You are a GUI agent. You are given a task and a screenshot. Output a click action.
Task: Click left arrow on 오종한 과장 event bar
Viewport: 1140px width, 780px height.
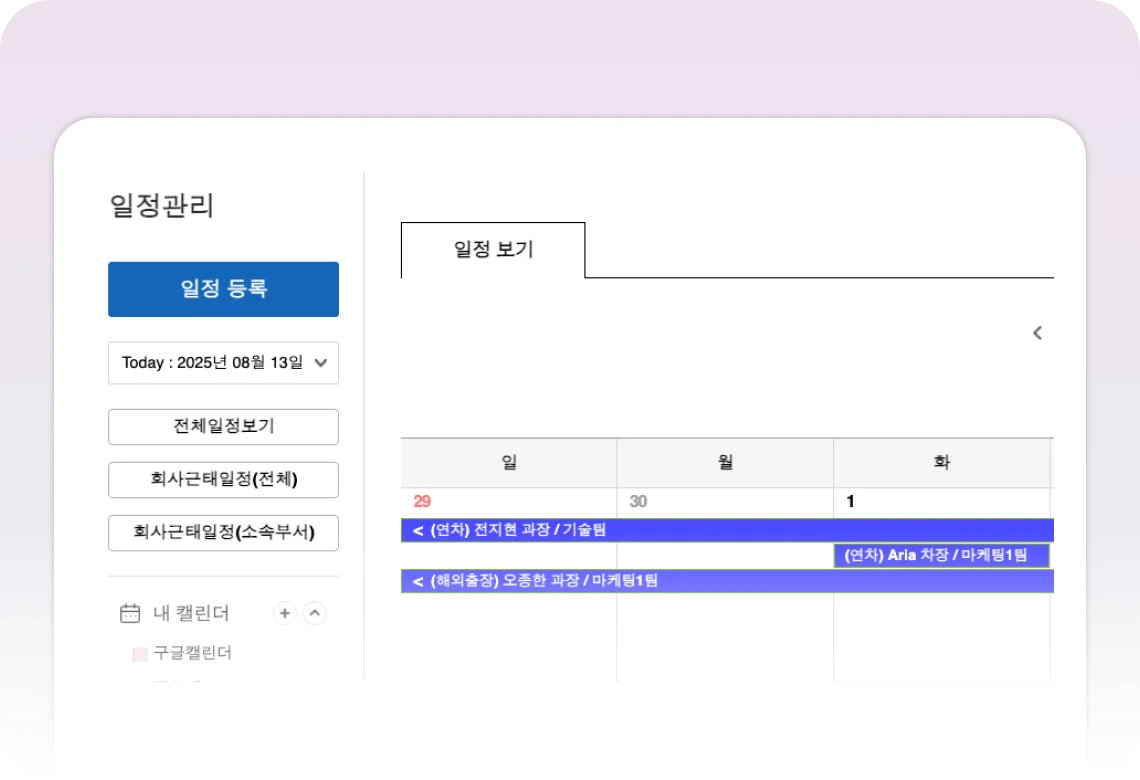[x=417, y=581]
